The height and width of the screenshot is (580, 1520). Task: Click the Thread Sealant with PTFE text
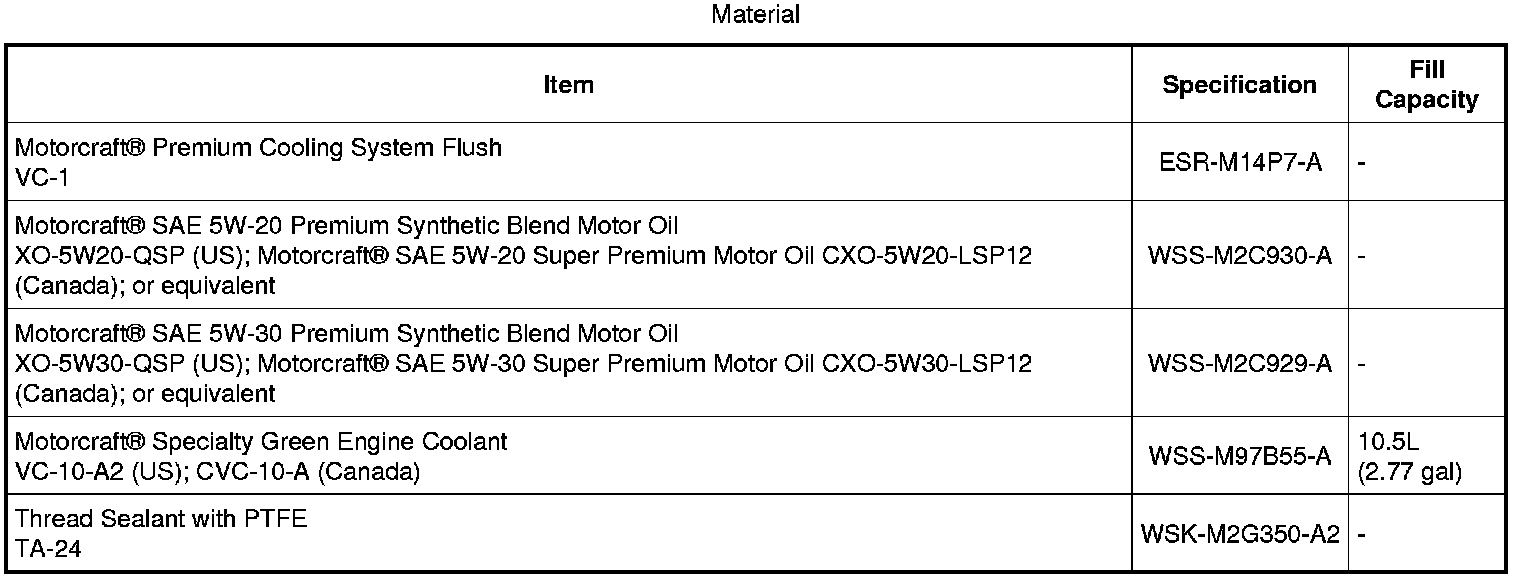tap(161, 519)
